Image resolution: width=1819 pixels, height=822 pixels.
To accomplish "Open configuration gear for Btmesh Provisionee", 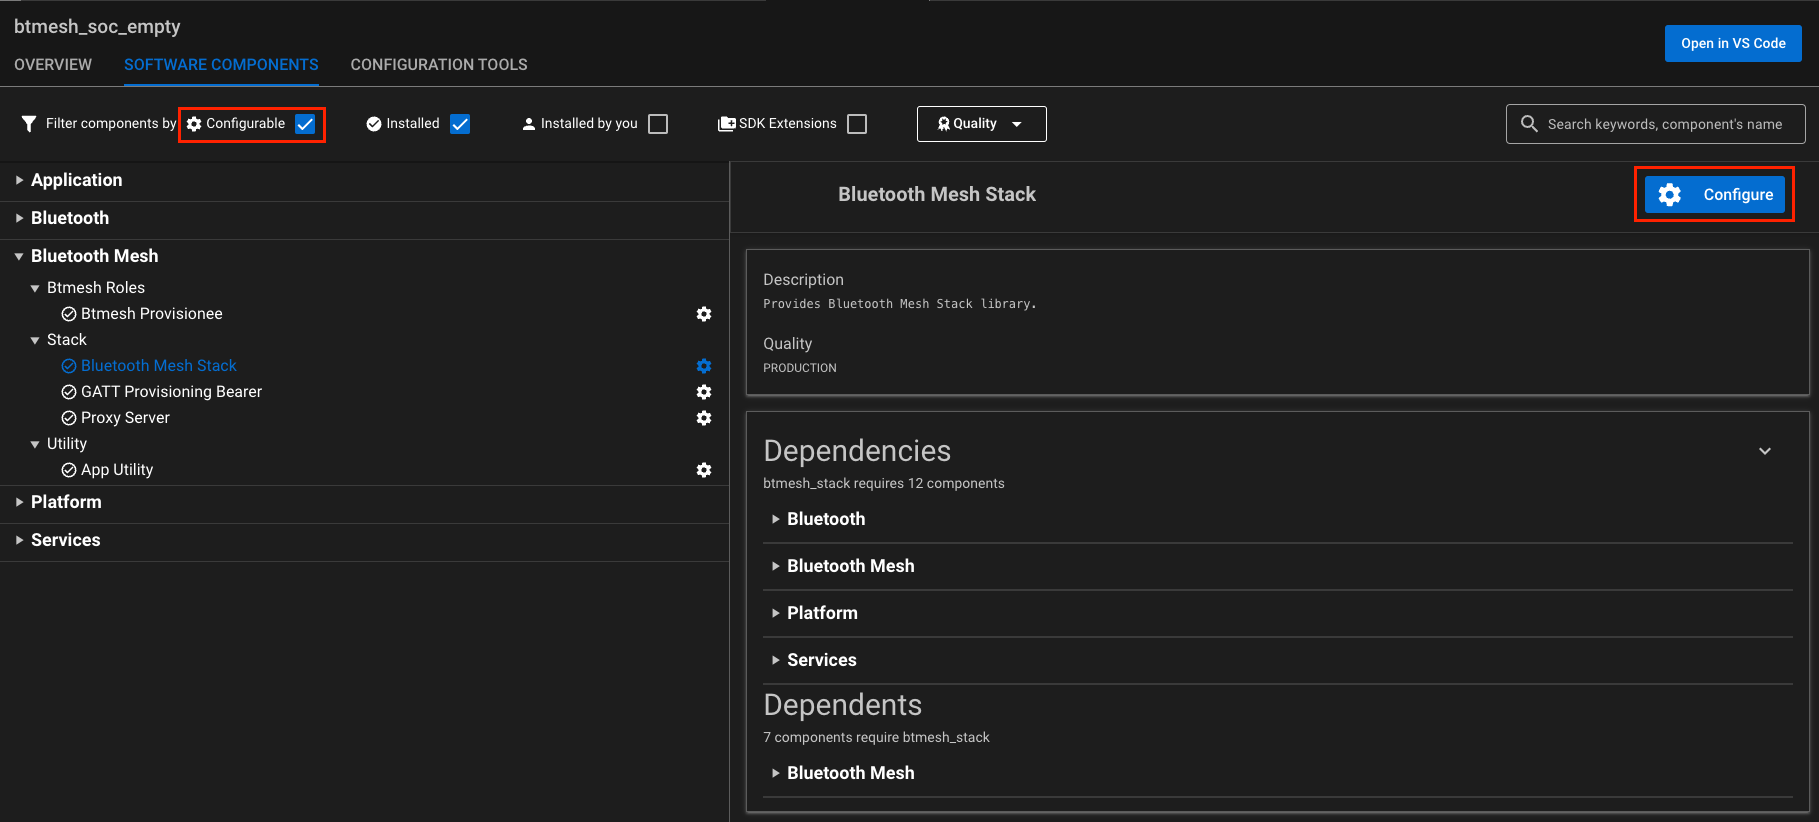I will [x=704, y=314].
